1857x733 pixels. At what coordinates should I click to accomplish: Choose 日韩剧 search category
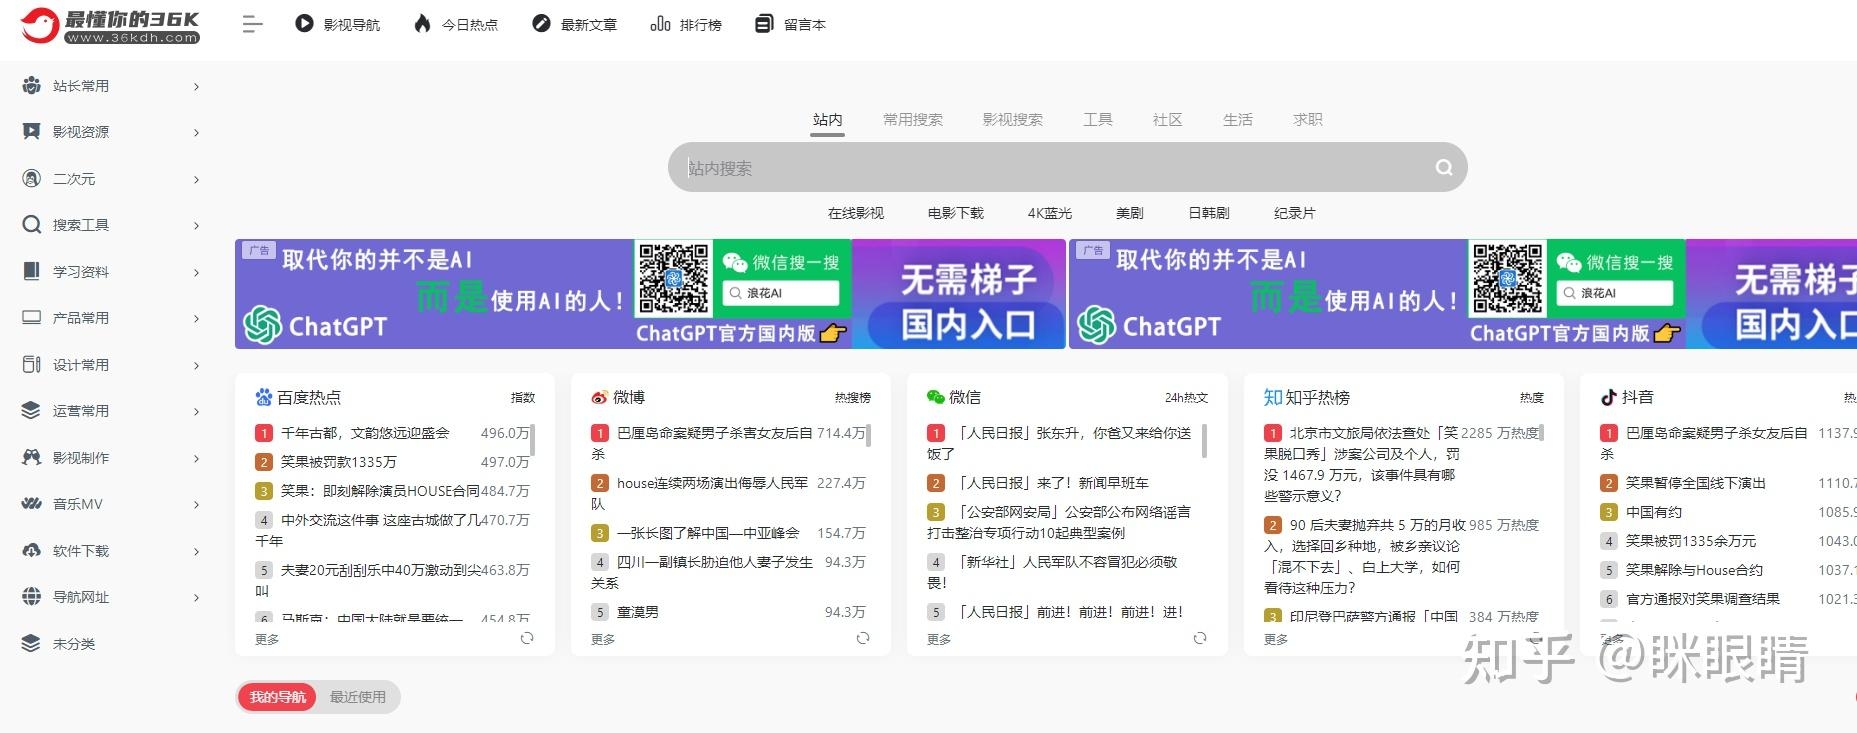pos(1209,213)
